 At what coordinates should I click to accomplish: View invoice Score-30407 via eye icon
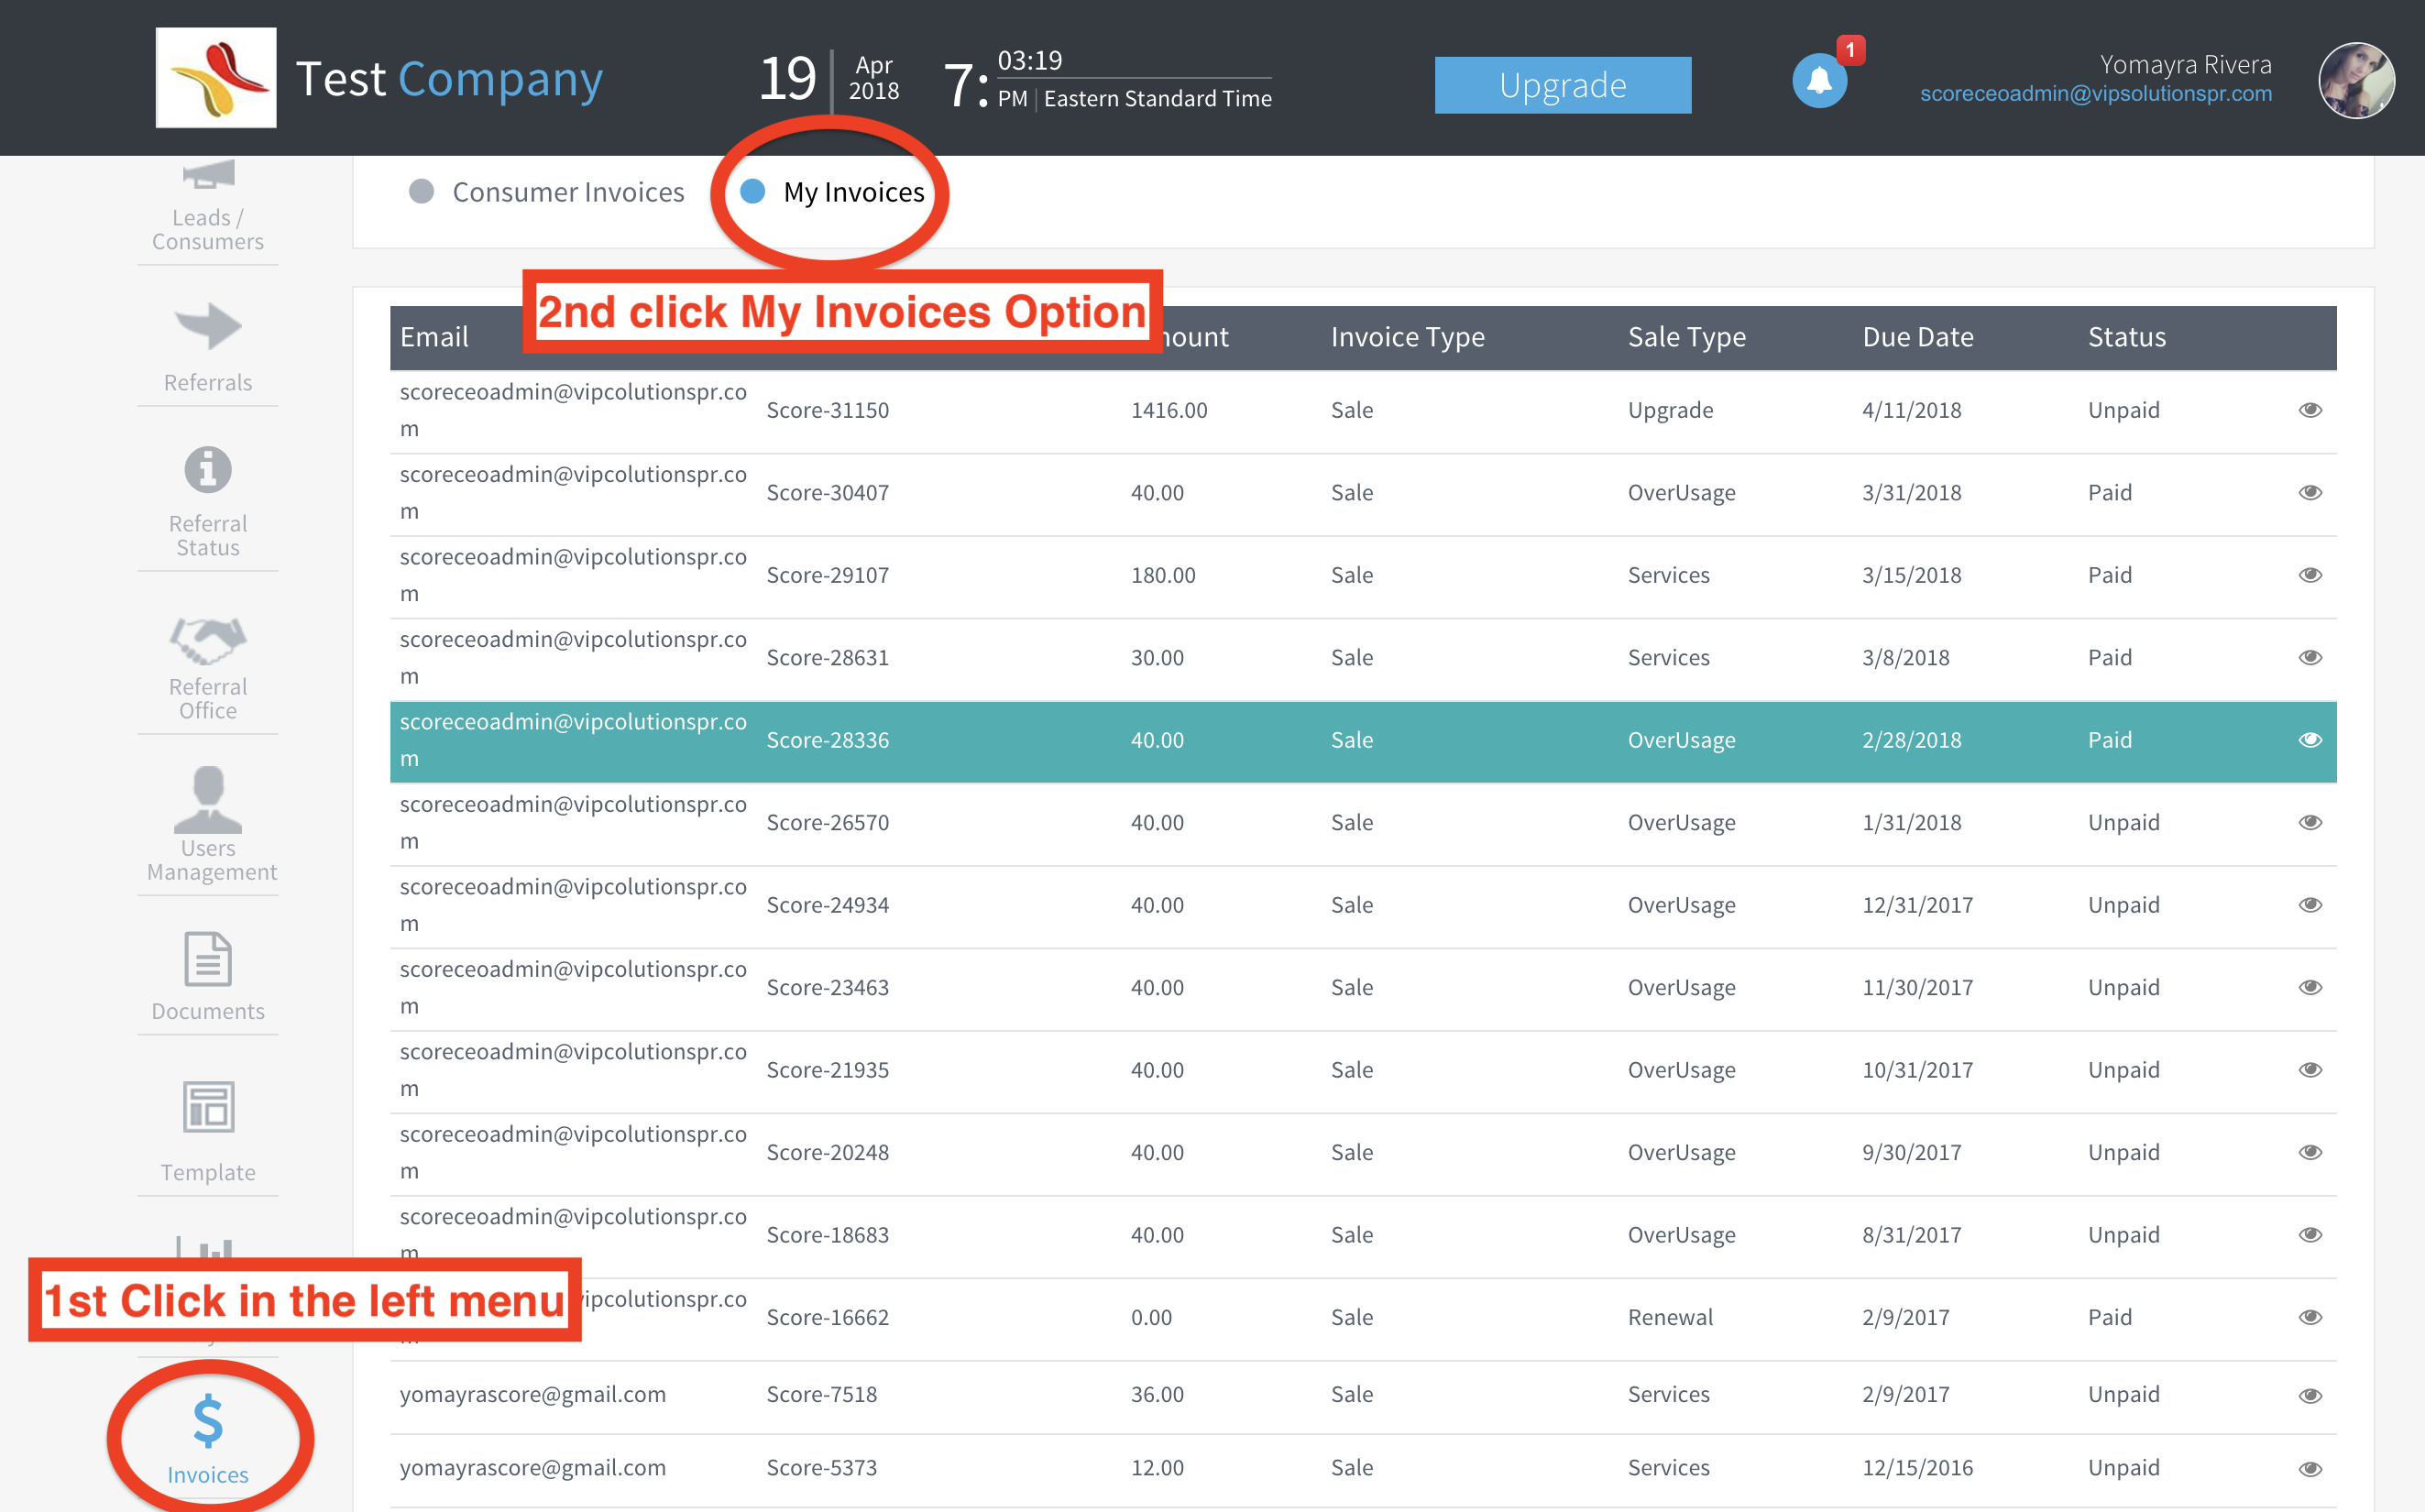pos(2309,493)
